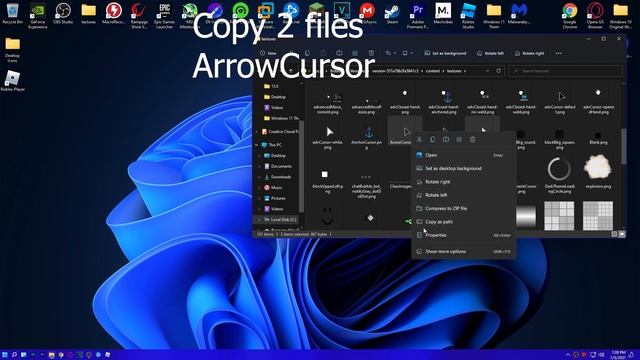Viewport: 640px width, 360px height.
Task: Select Music in the sidebar
Action: (273, 188)
